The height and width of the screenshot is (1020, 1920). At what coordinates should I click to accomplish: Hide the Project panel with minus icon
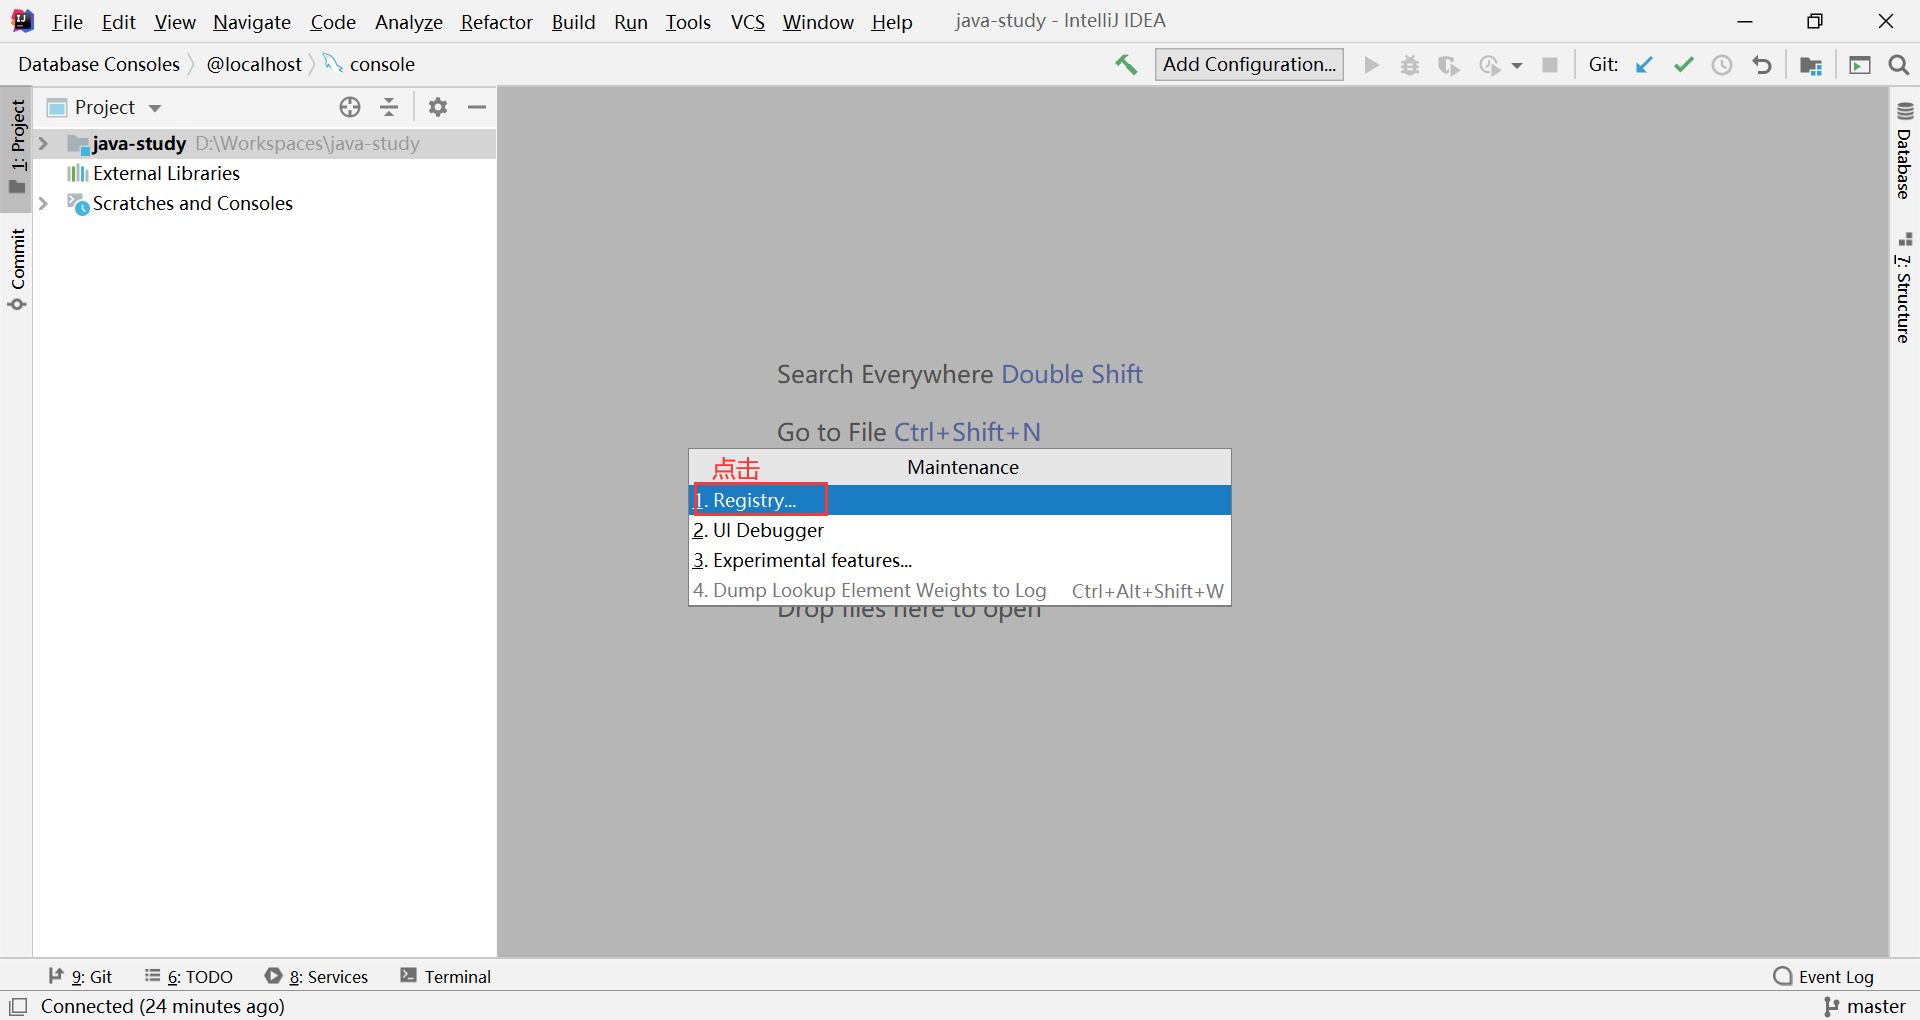477,107
